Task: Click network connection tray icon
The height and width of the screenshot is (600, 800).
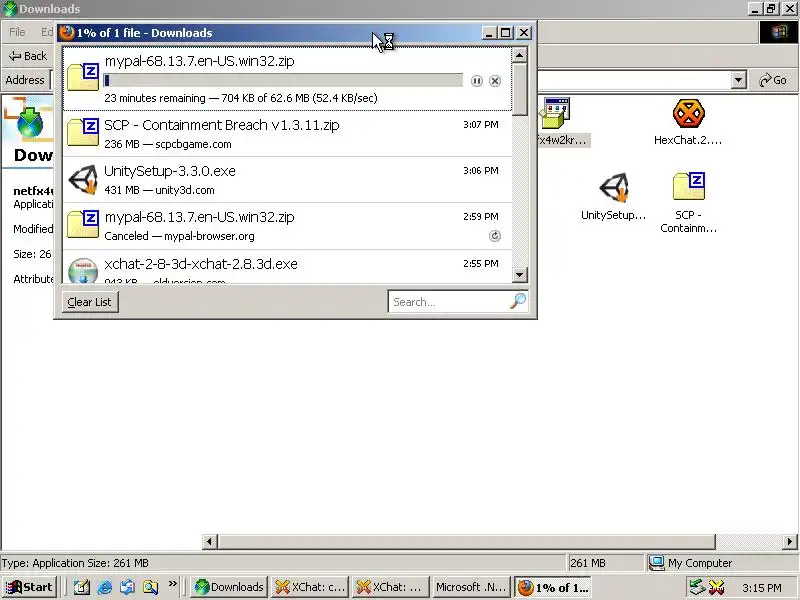Action: pyautogui.click(x=697, y=587)
